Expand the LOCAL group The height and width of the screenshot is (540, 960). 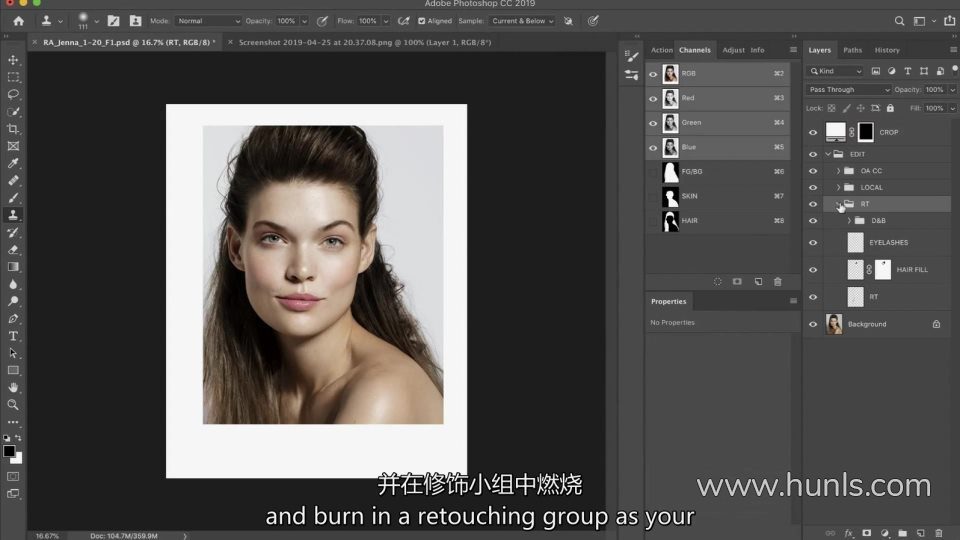point(838,187)
